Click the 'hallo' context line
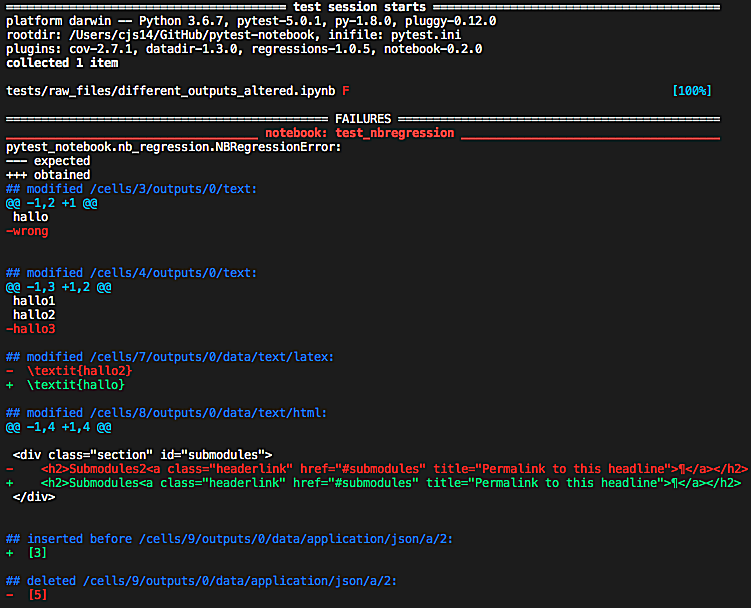This screenshot has height=608, width=751. (x=31, y=217)
